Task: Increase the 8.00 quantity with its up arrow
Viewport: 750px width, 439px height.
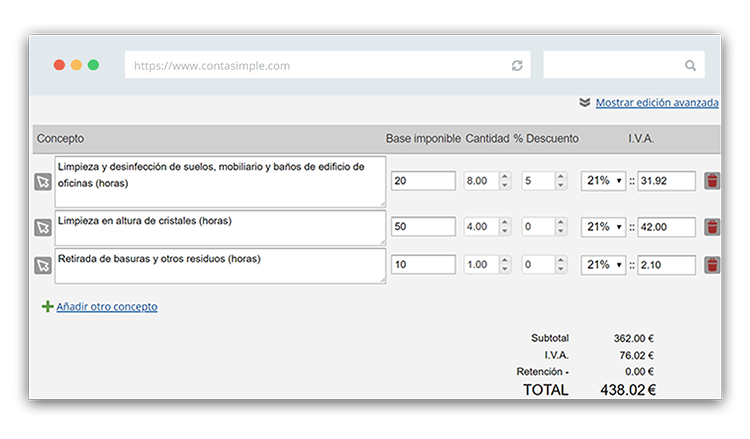Action: tap(505, 176)
